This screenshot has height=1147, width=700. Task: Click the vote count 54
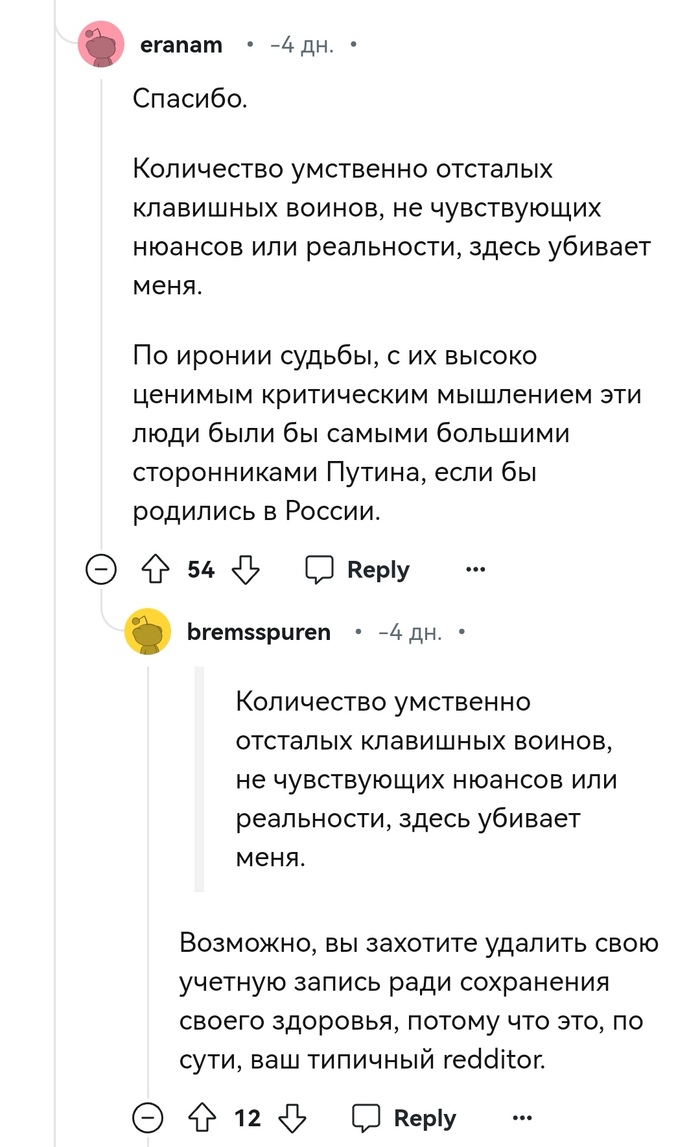point(201,570)
